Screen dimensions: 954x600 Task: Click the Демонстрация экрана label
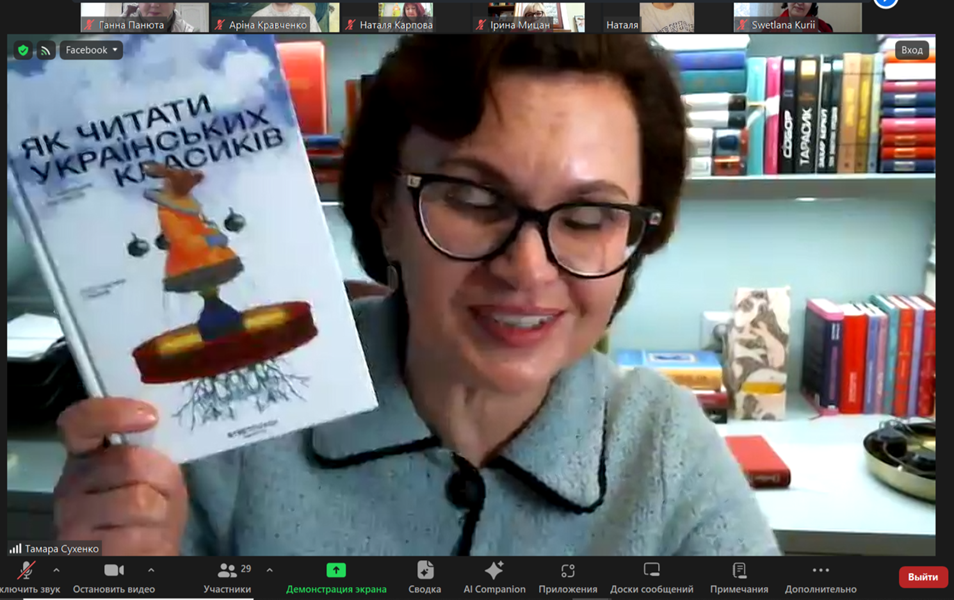[336, 589]
